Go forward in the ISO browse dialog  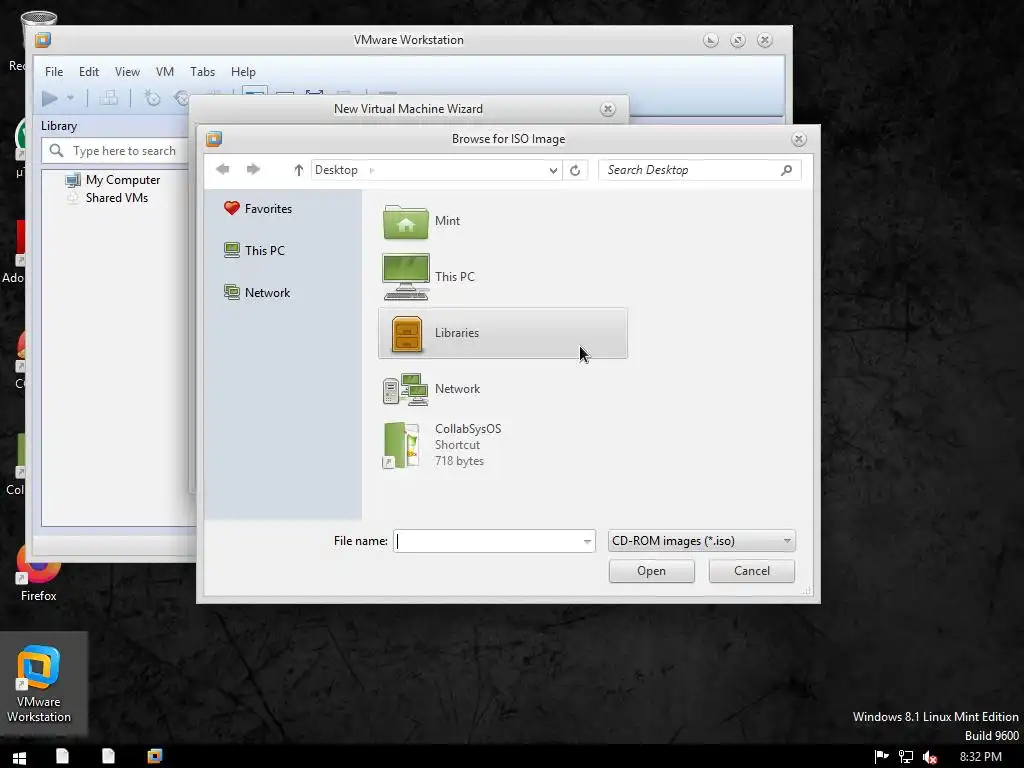coord(253,170)
